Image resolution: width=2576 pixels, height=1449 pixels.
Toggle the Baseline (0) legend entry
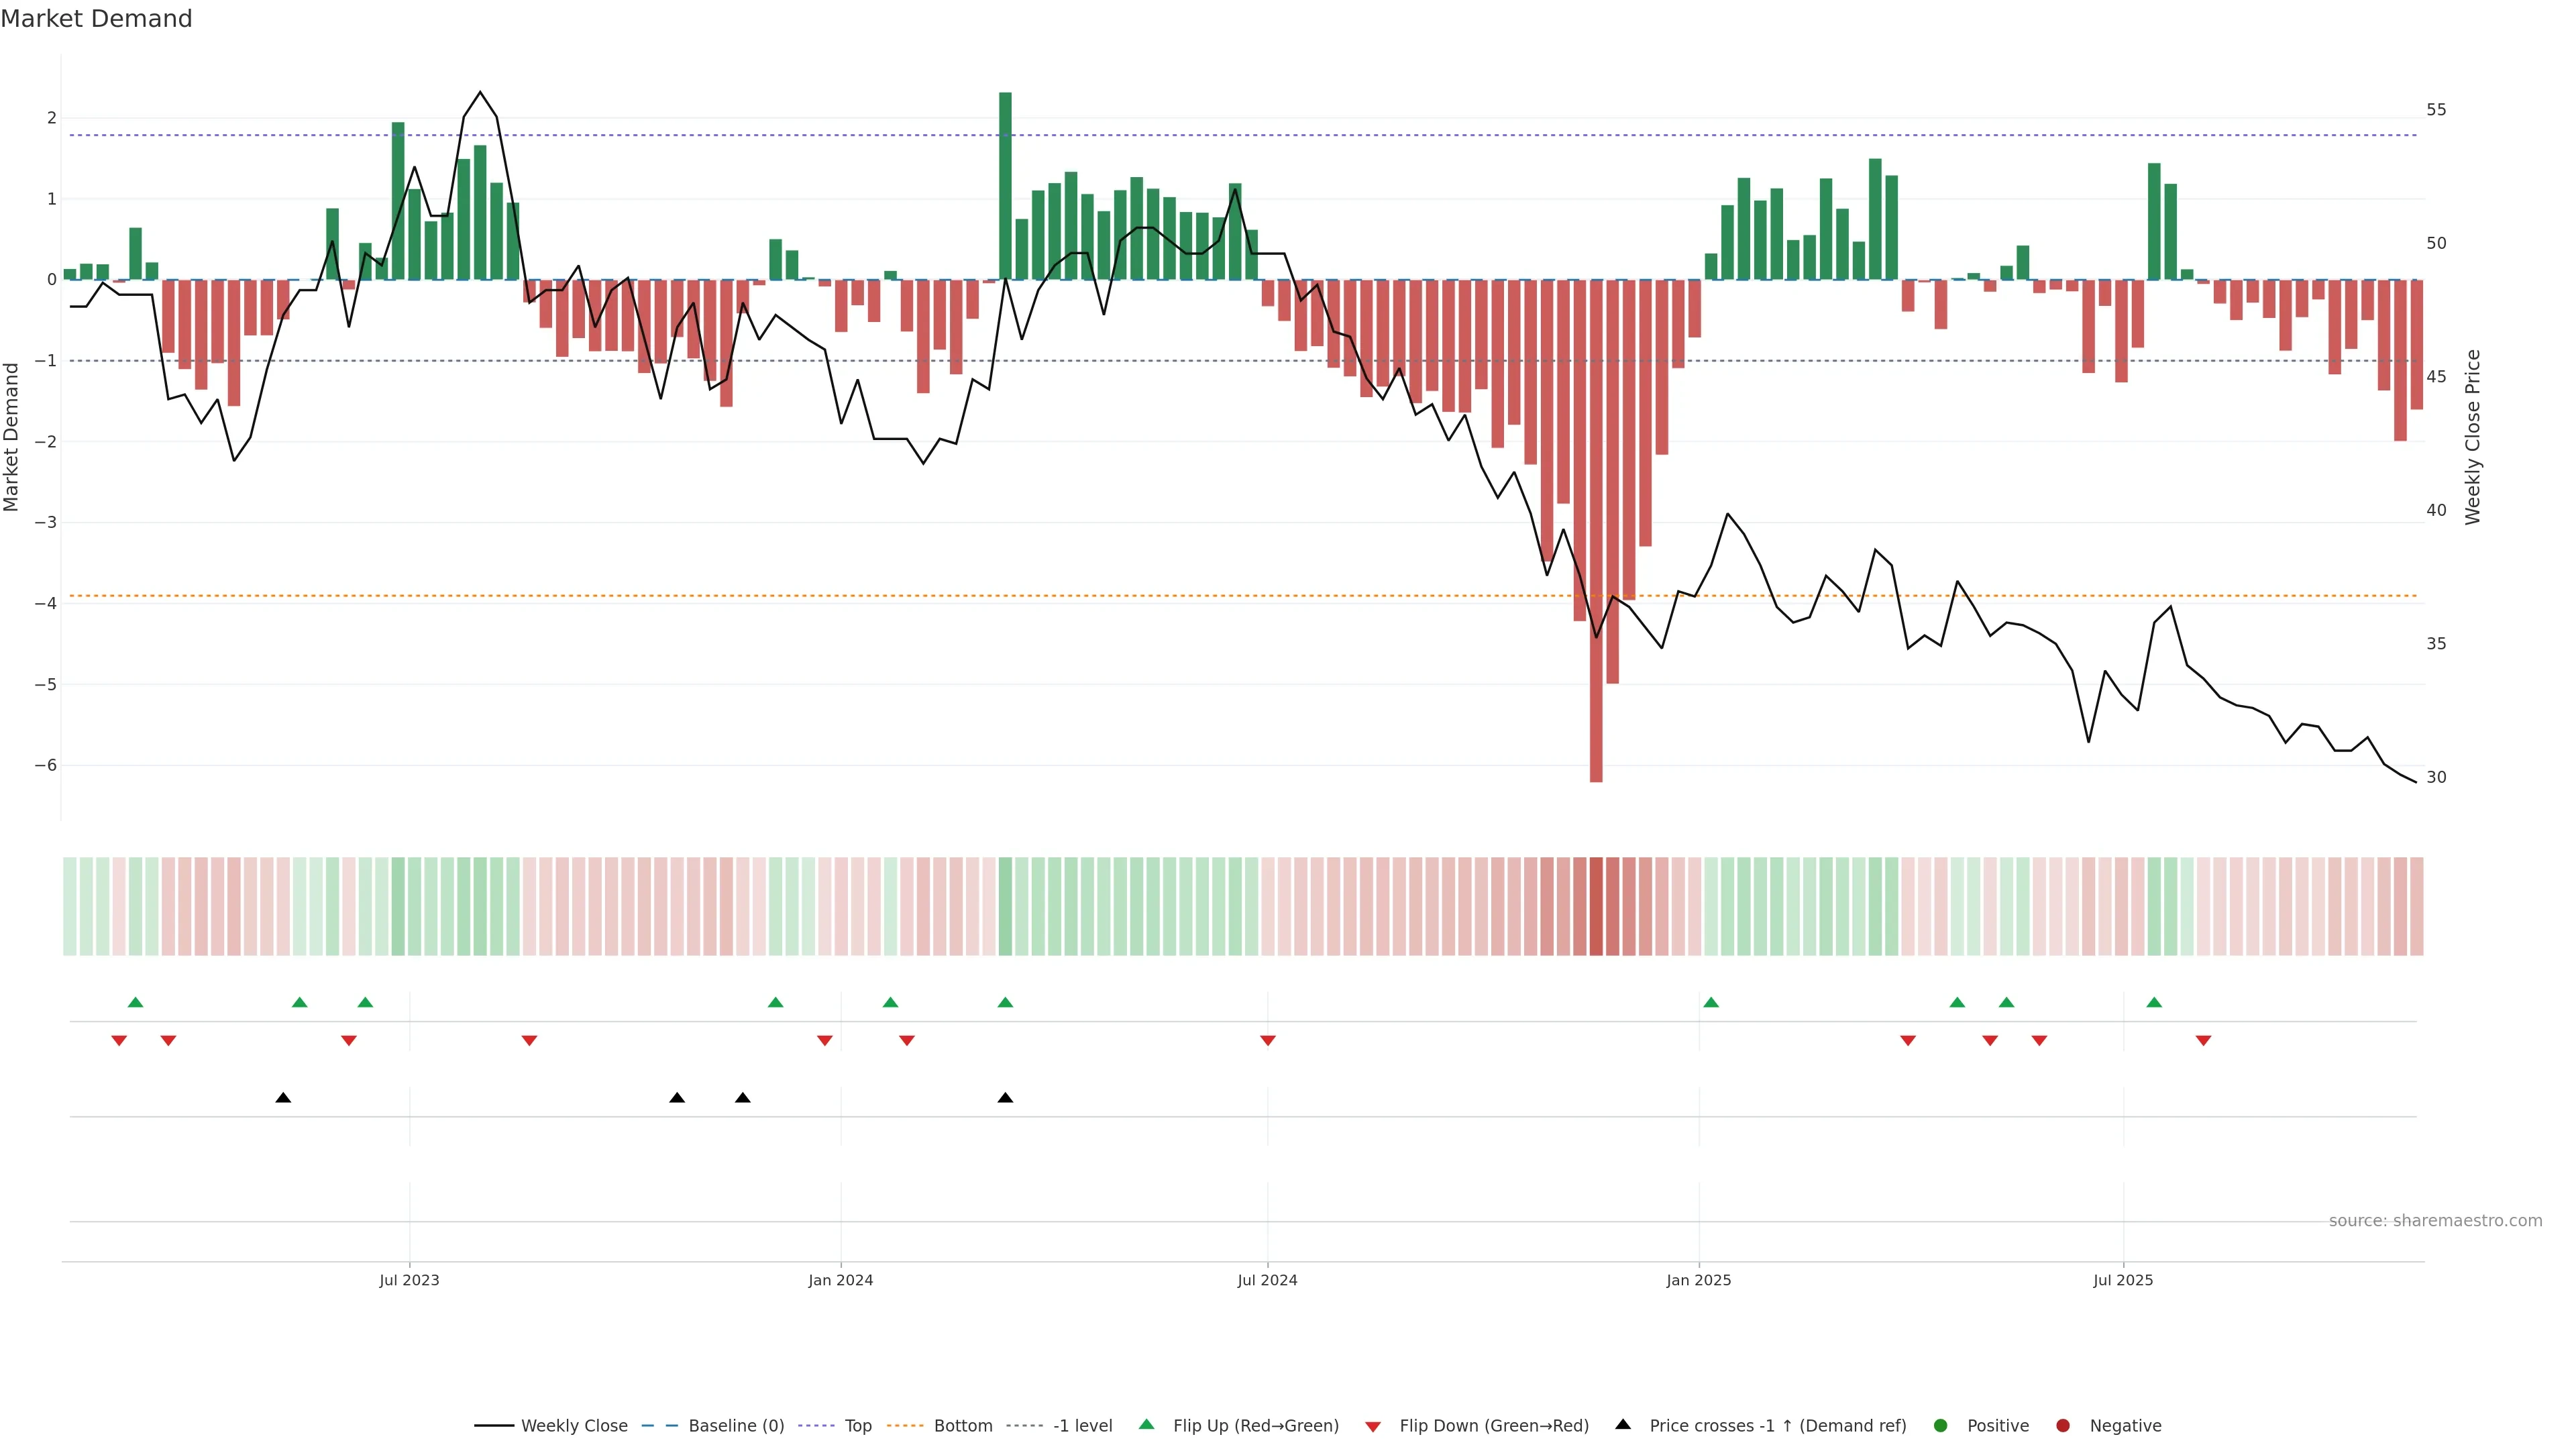point(736,1425)
